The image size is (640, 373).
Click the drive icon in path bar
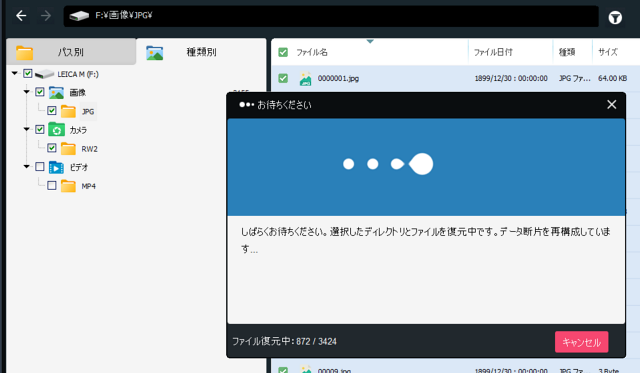click(x=79, y=16)
